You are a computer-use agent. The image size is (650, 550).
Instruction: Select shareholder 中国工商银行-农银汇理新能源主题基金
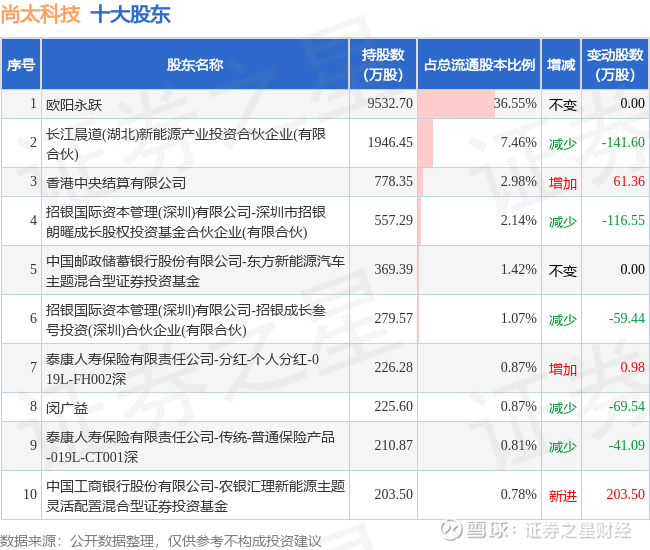click(195, 495)
